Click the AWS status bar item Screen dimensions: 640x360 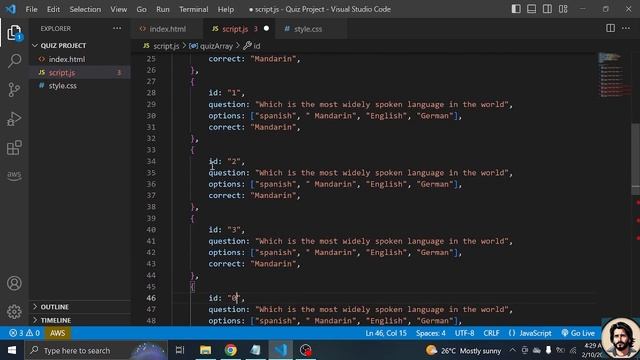58,333
